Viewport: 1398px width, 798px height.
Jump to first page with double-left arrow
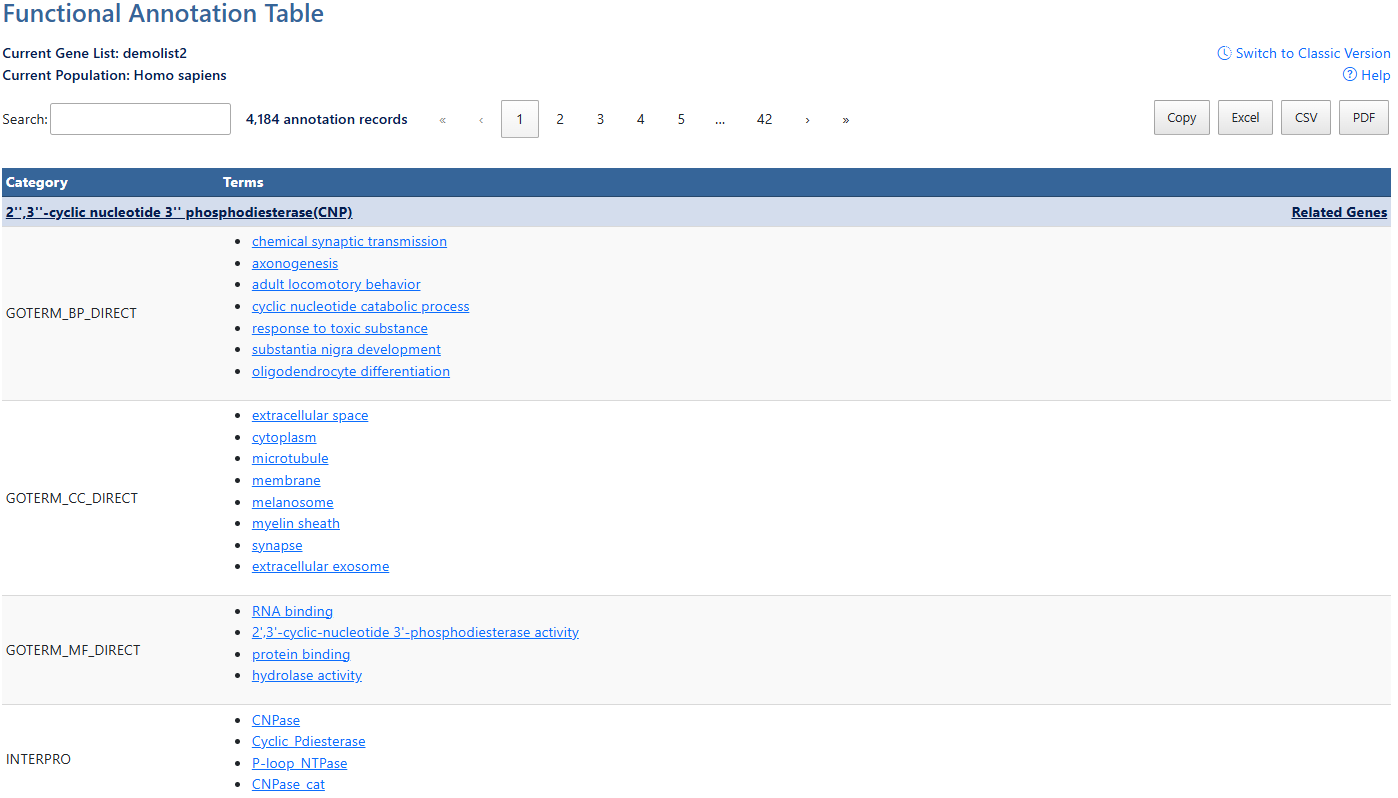click(442, 119)
